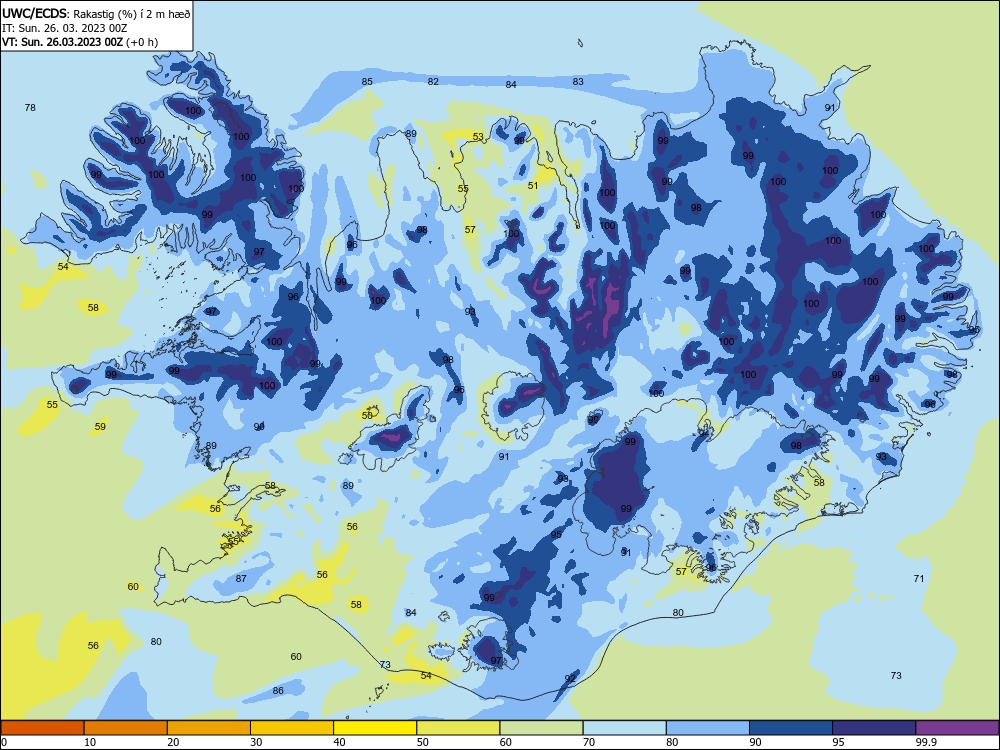This screenshot has width=1000, height=750.
Task: Select the bright yellow 40–50 legend swatch
Action: [375, 728]
